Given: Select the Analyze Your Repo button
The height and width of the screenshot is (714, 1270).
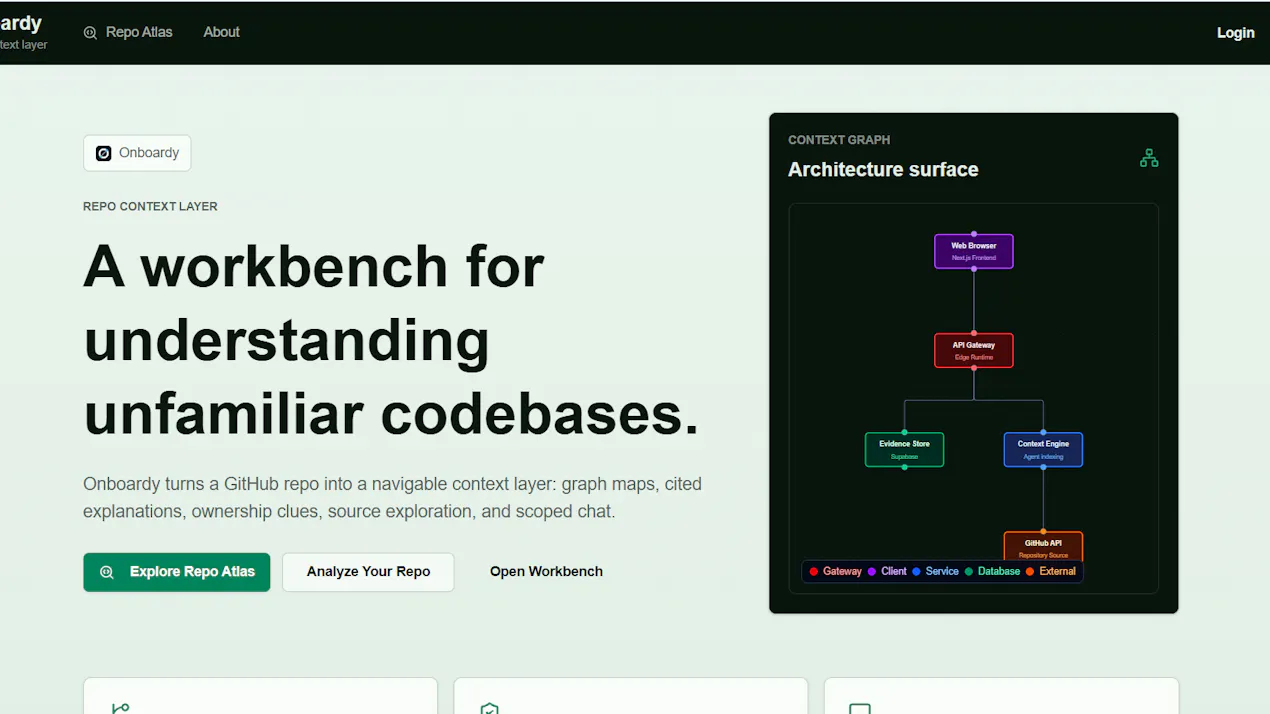Looking at the screenshot, I should [x=368, y=572].
